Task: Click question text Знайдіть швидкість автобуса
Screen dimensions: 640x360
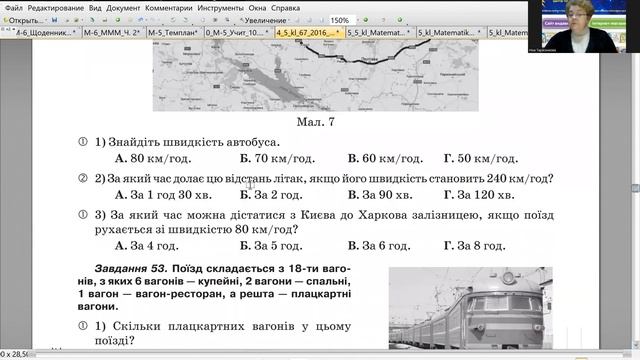Action: 194,142
